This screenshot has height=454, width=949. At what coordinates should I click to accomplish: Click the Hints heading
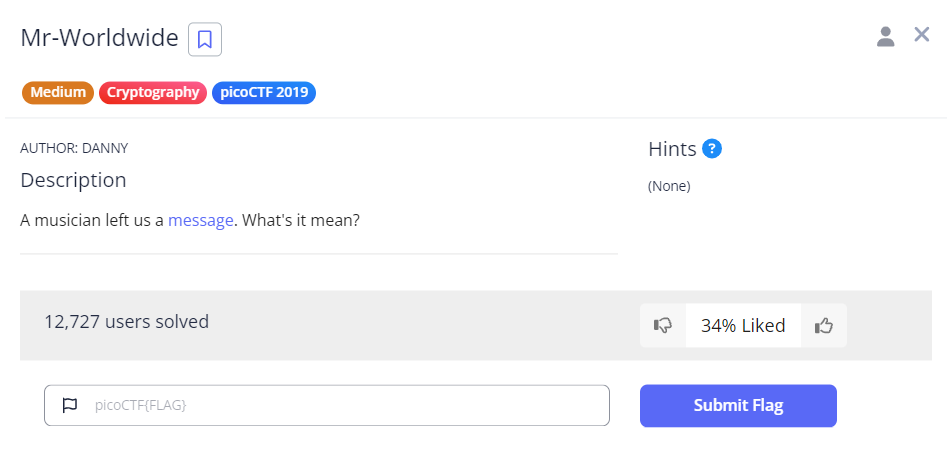tap(672, 149)
